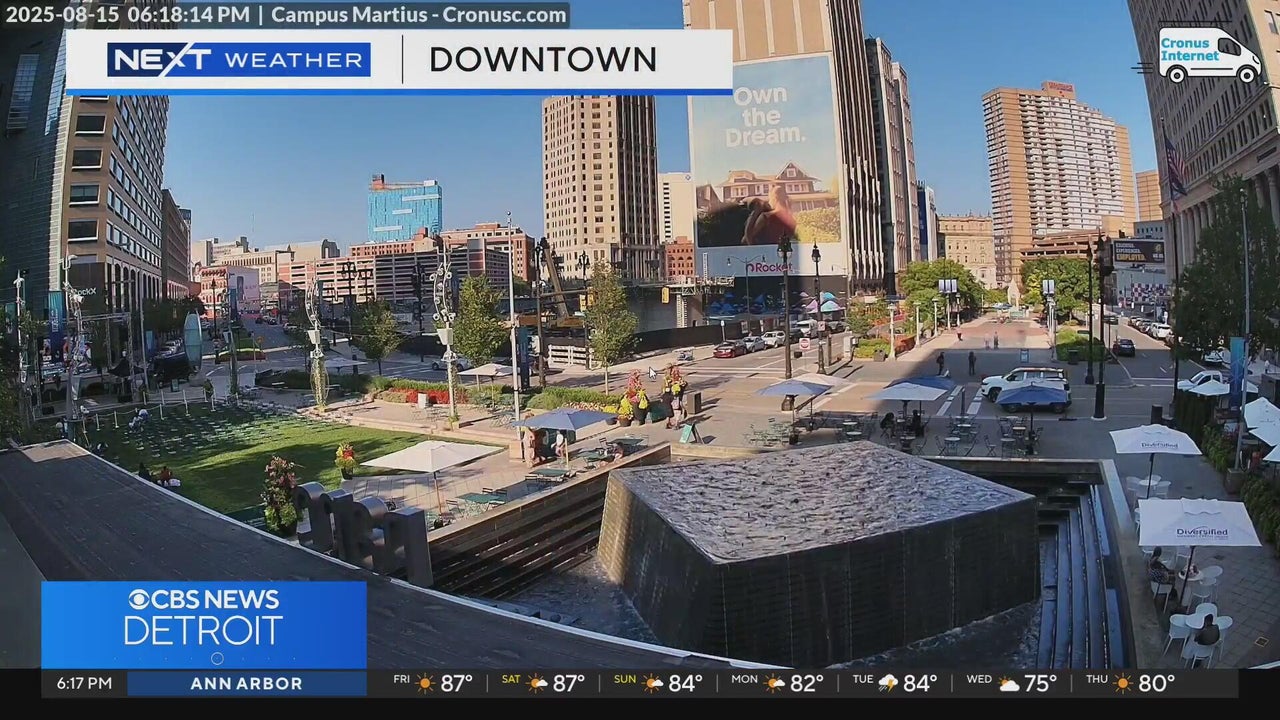The height and width of the screenshot is (720, 1280).
Task: Click the NEXT Weather logo badge
Action: pyautogui.click(x=238, y=60)
